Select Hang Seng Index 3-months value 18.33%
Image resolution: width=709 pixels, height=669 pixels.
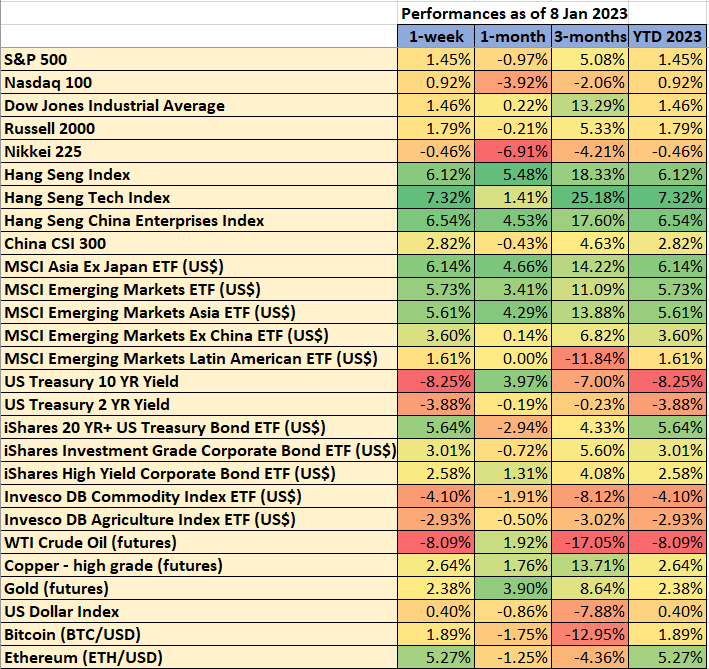tap(590, 175)
